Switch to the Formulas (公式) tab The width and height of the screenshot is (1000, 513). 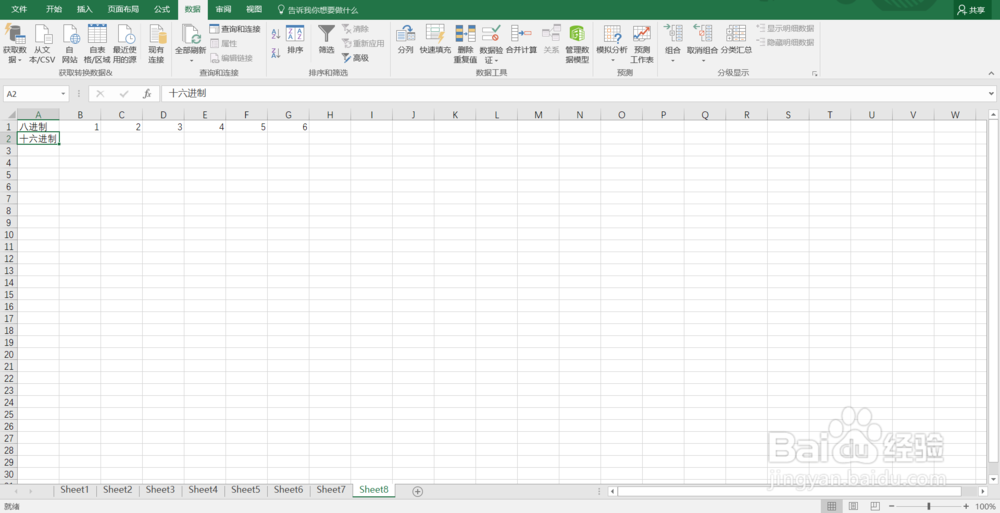[x=162, y=10]
